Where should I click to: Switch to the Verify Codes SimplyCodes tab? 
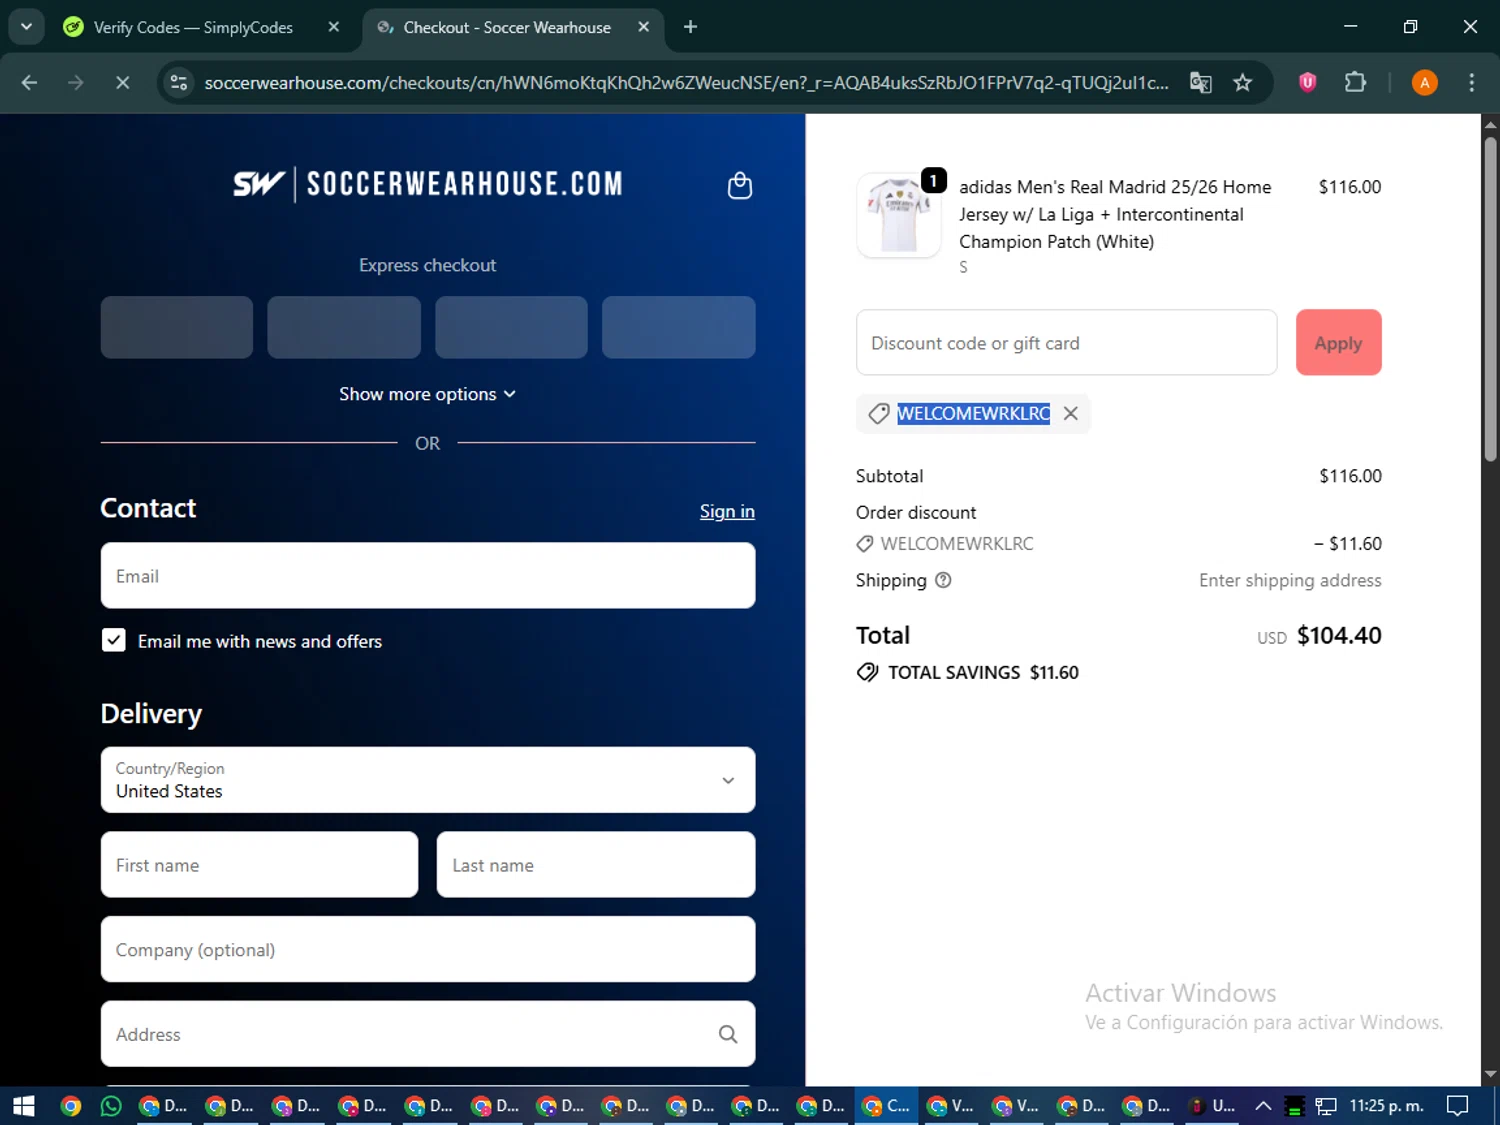point(193,27)
